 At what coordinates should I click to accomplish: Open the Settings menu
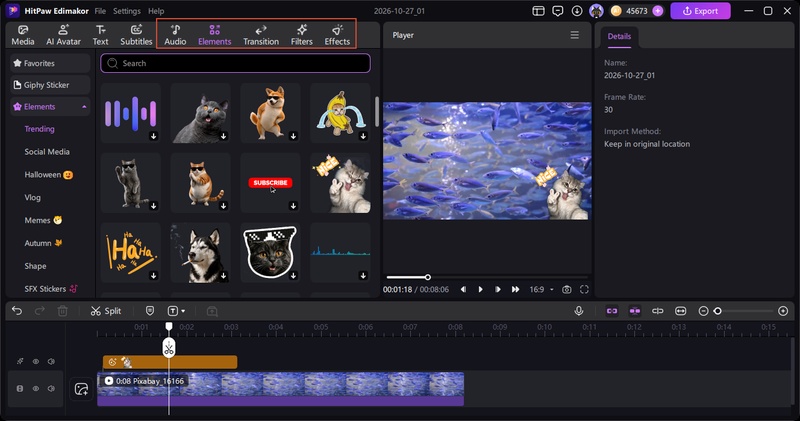pos(127,11)
